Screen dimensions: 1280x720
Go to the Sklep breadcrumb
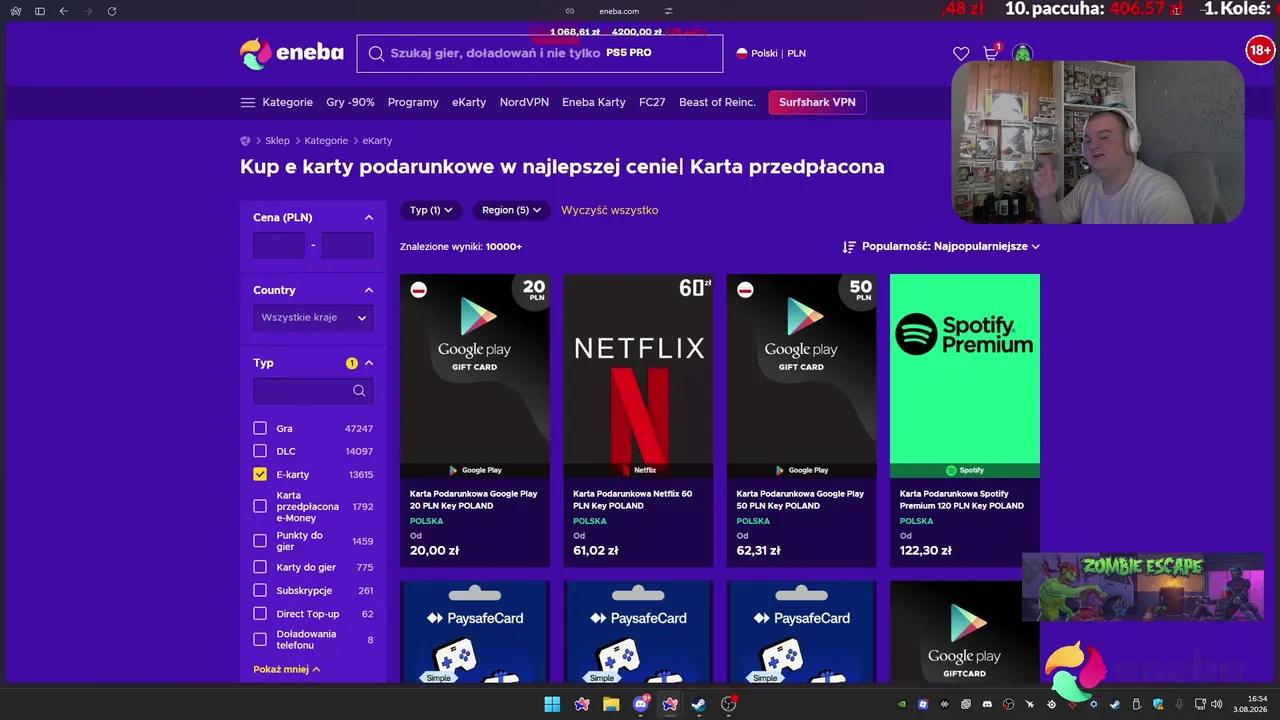click(x=277, y=141)
